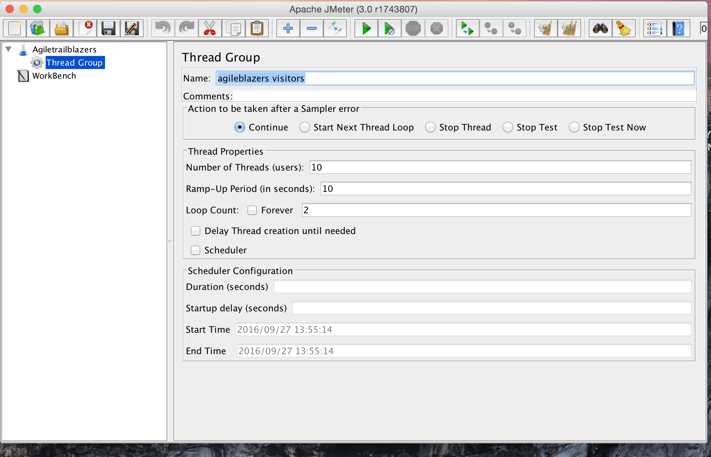711x457 pixels.
Task: Click the Toggle enable/disable icon
Action: pyautogui.click(x=335, y=28)
